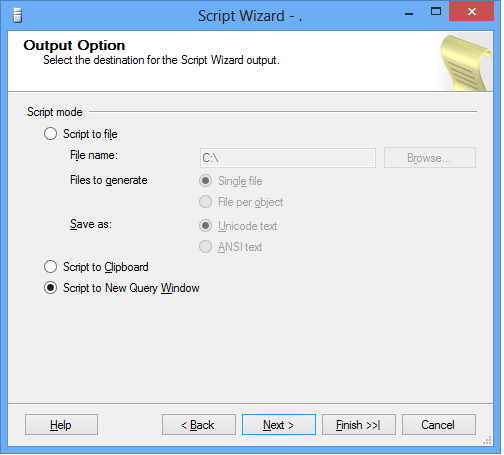Open the Browse file dialog
The height and width of the screenshot is (455, 504).
430,158
